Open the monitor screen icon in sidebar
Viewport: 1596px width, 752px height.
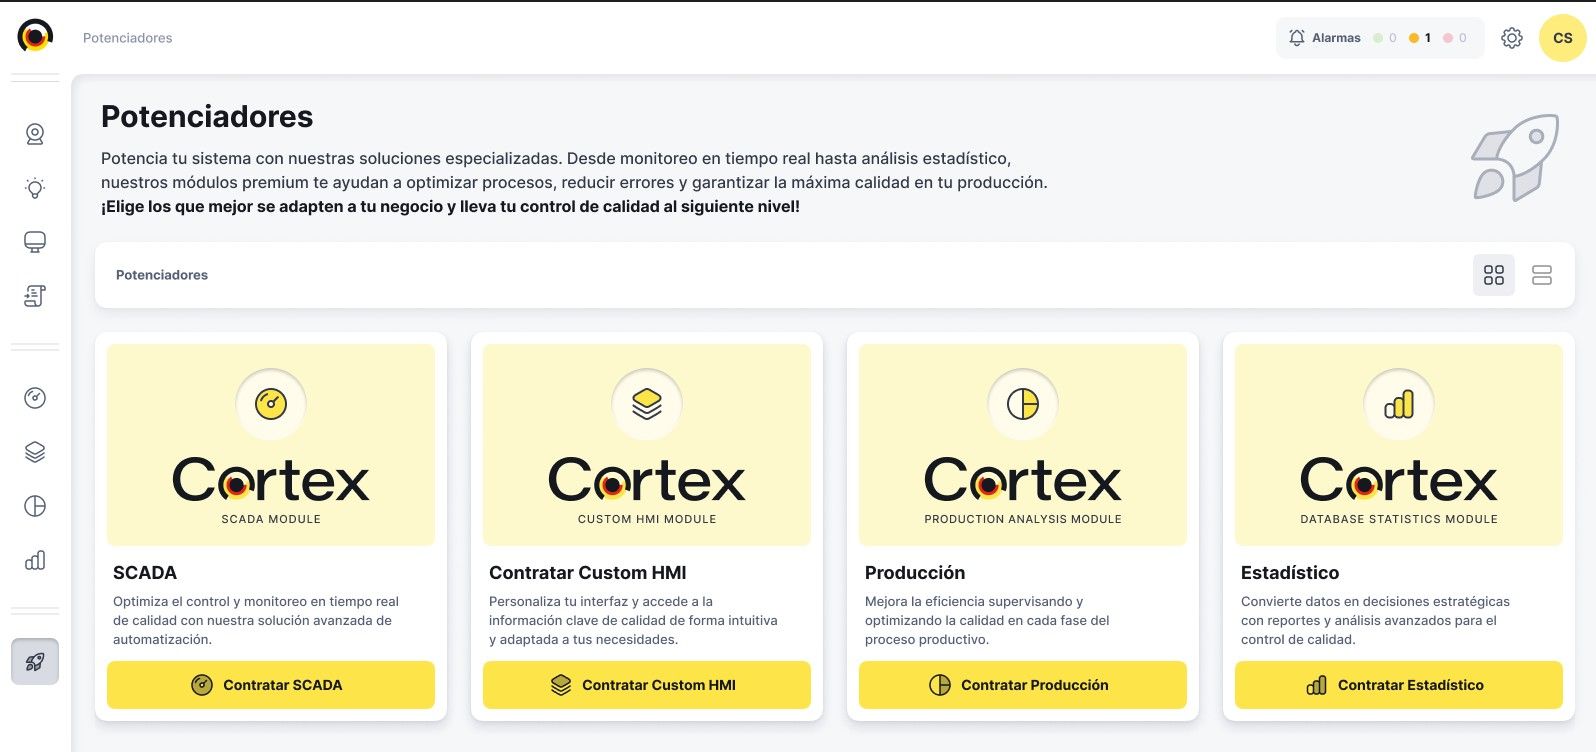[x=35, y=242]
